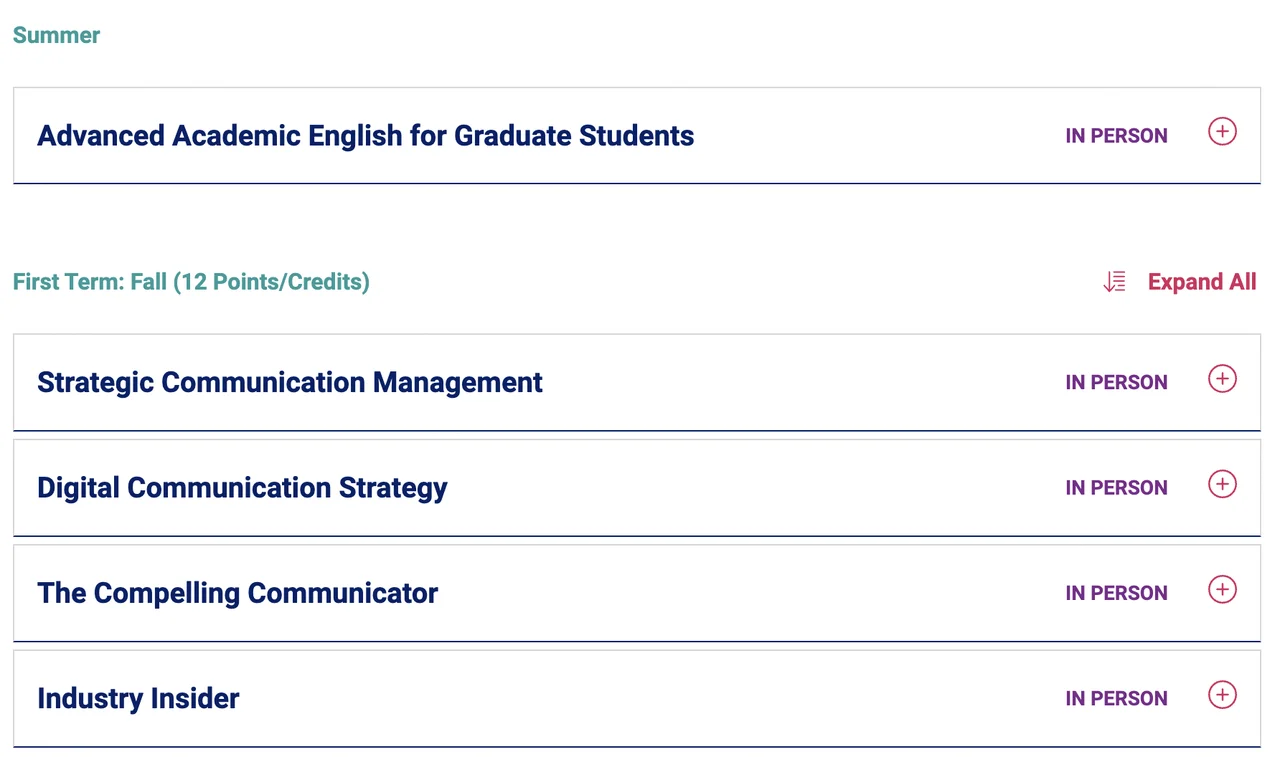Open the Industry Insider course title
This screenshot has width=1280, height=757.
coord(138,698)
